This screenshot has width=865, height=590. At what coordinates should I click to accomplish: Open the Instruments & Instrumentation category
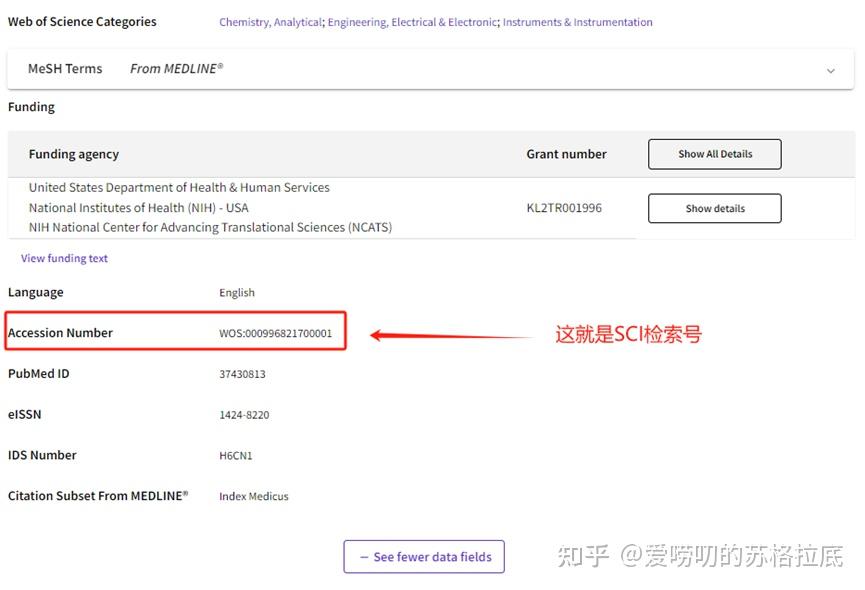click(577, 21)
